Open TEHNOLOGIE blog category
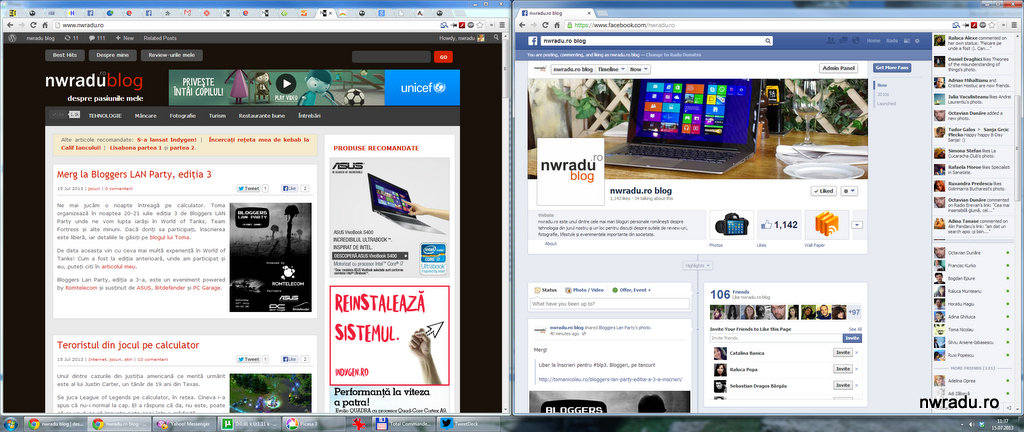Screen dimensions: 1024x432 [x=105, y=116]
